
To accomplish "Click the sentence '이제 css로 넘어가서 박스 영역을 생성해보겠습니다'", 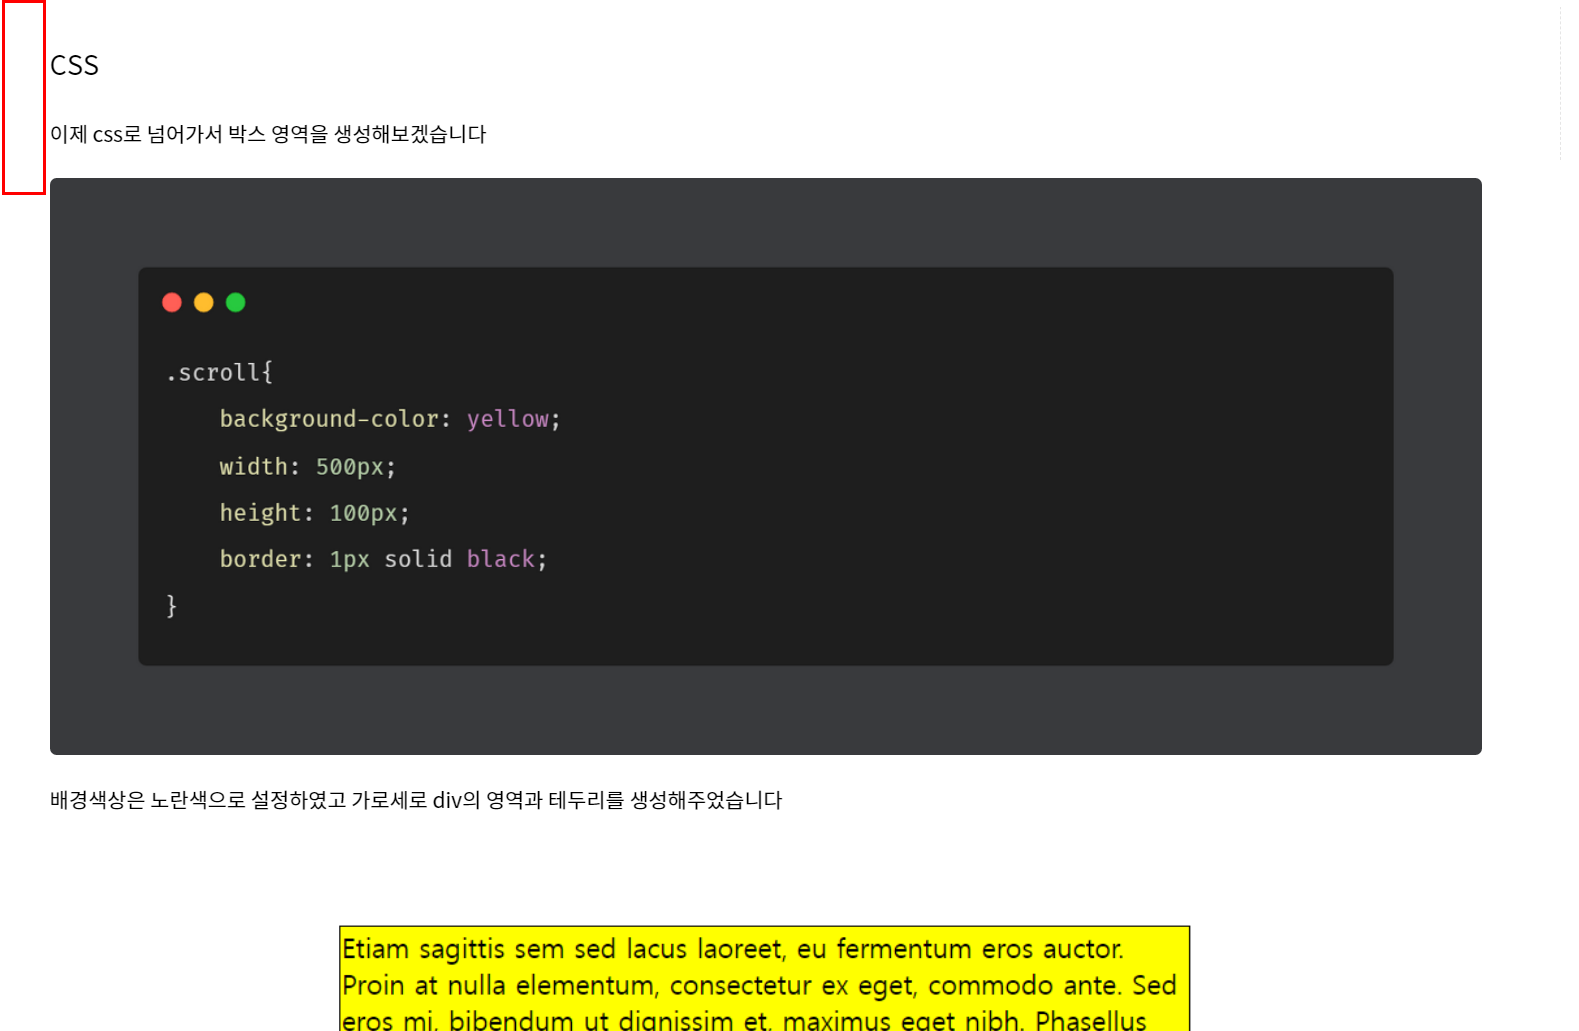I will [x=268, y=134].
